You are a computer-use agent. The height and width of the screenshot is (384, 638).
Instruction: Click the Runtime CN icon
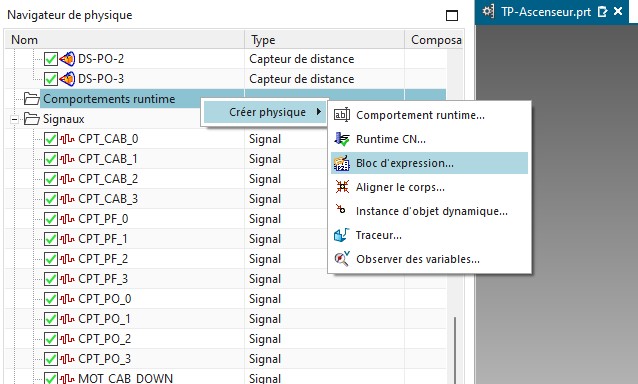[x=342, y=139]
